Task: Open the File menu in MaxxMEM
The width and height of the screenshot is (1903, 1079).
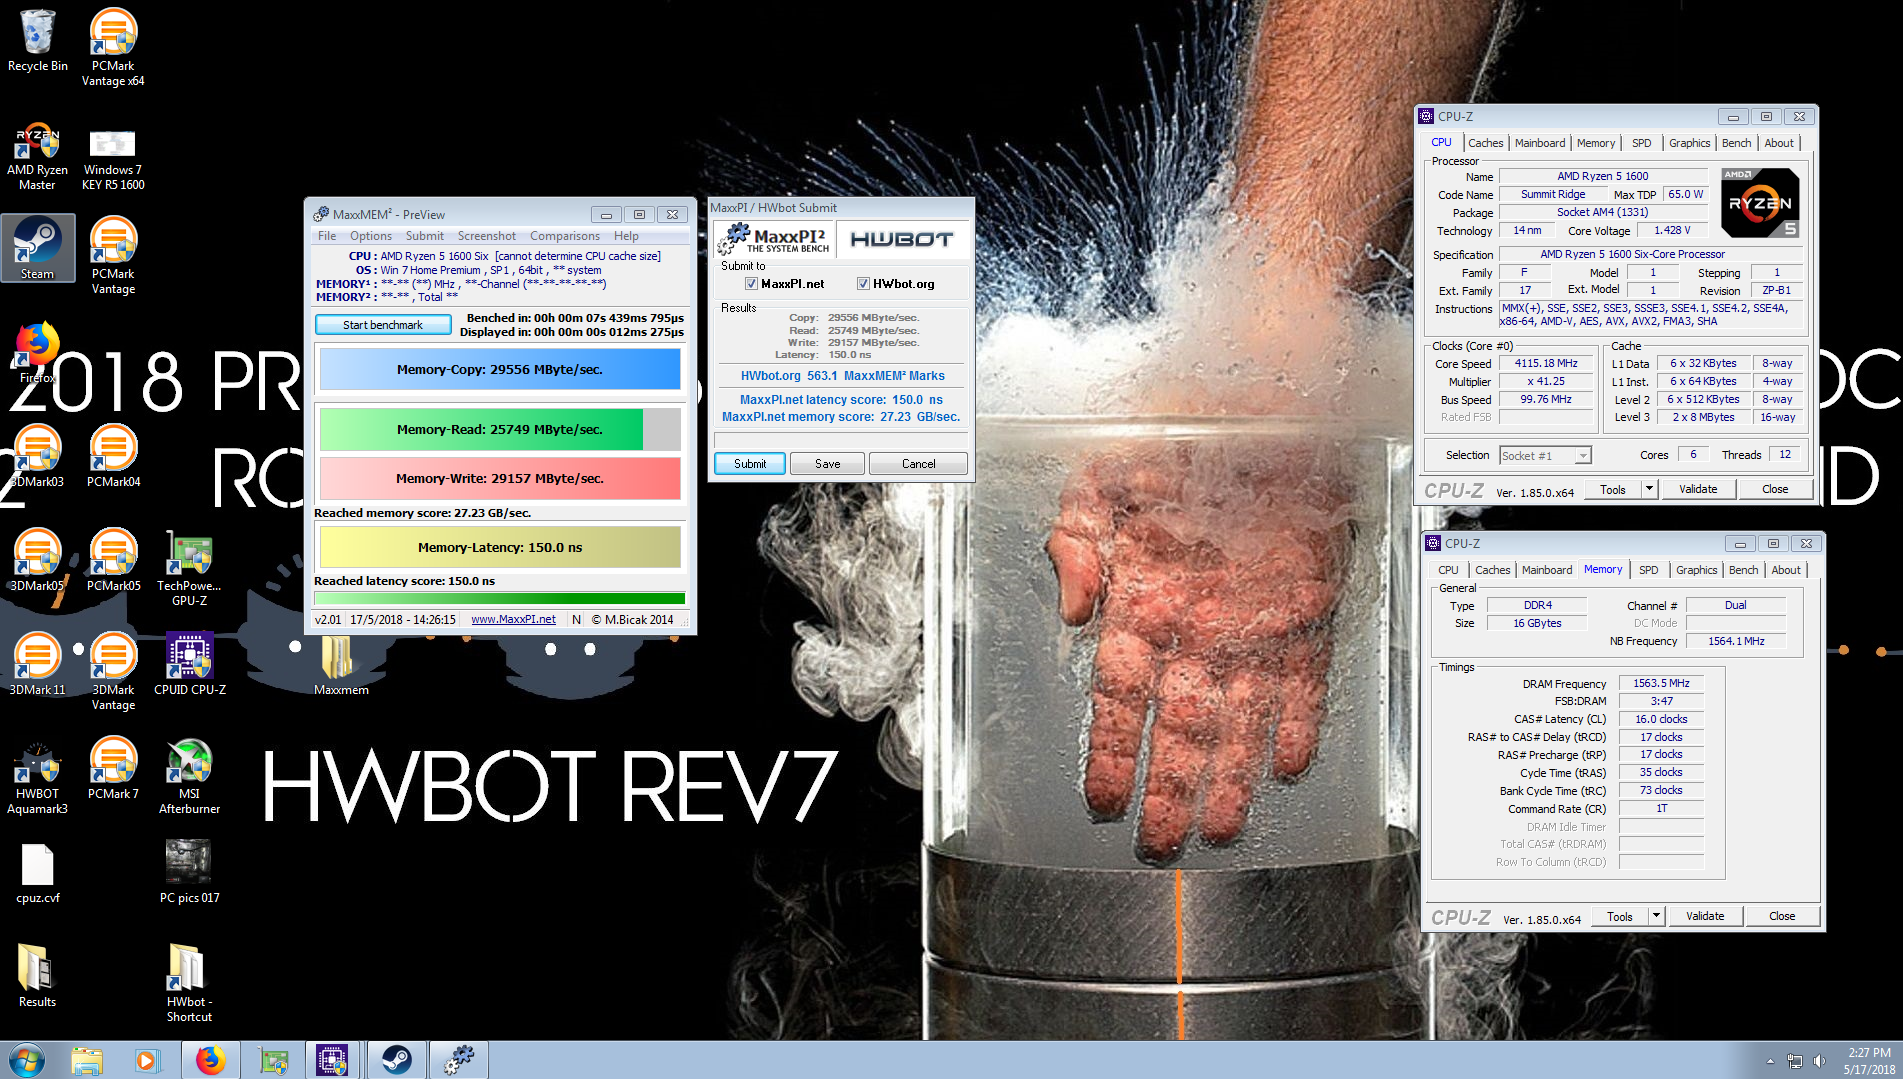Action: point(327,236)
